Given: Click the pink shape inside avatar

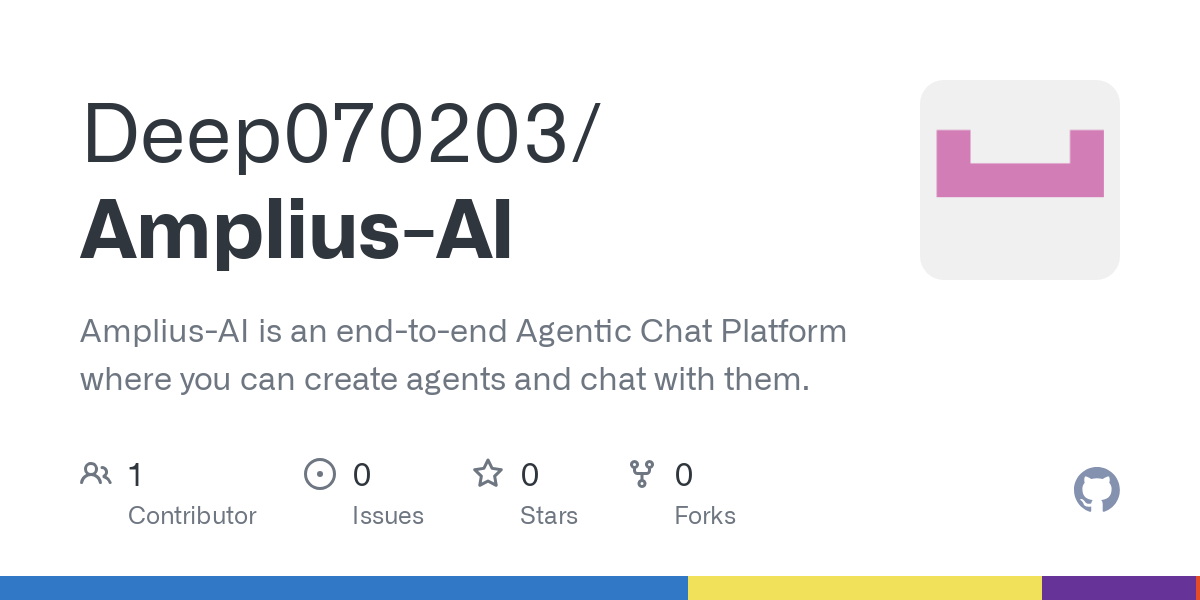Looking at the screenshot, I should click(x=1020, y=163).
